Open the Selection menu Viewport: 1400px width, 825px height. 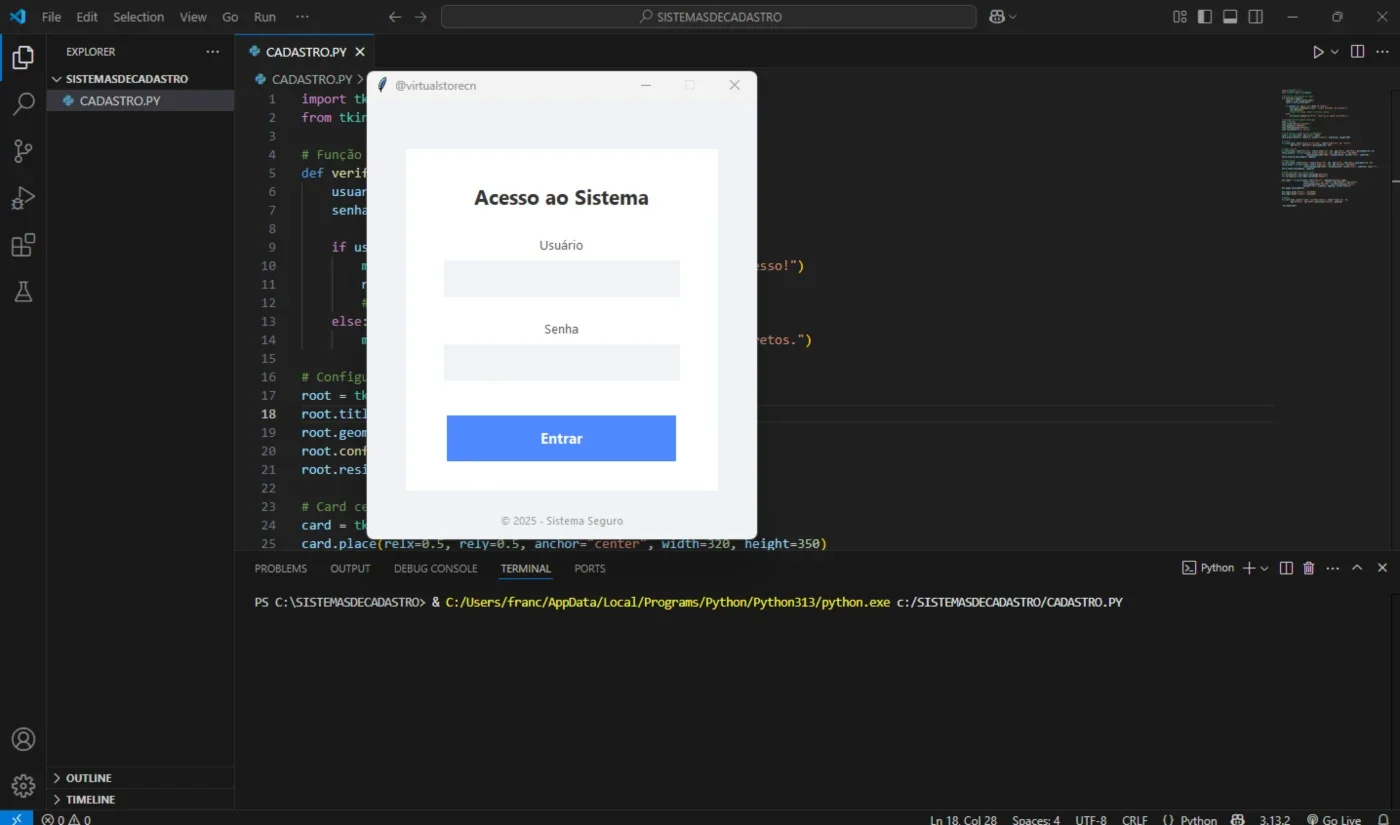(x=138, y=17)
